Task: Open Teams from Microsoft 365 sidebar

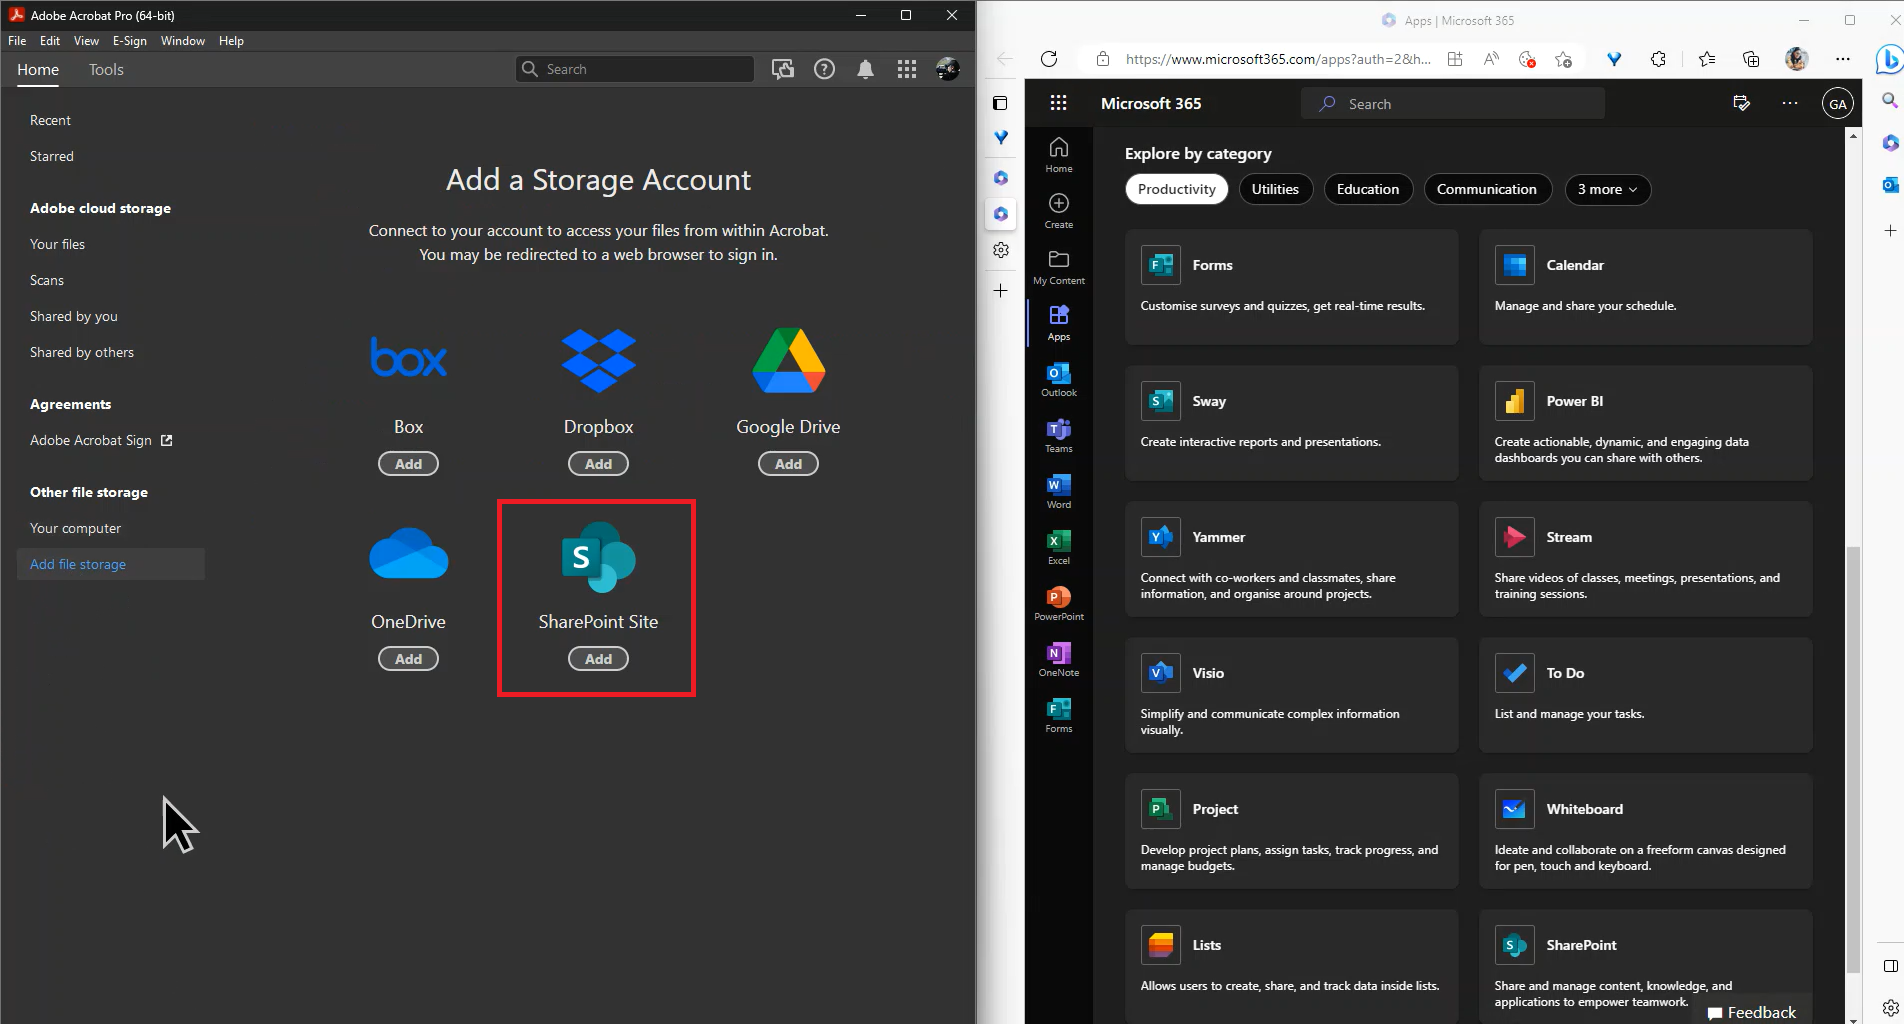Action: point(1058,435)
